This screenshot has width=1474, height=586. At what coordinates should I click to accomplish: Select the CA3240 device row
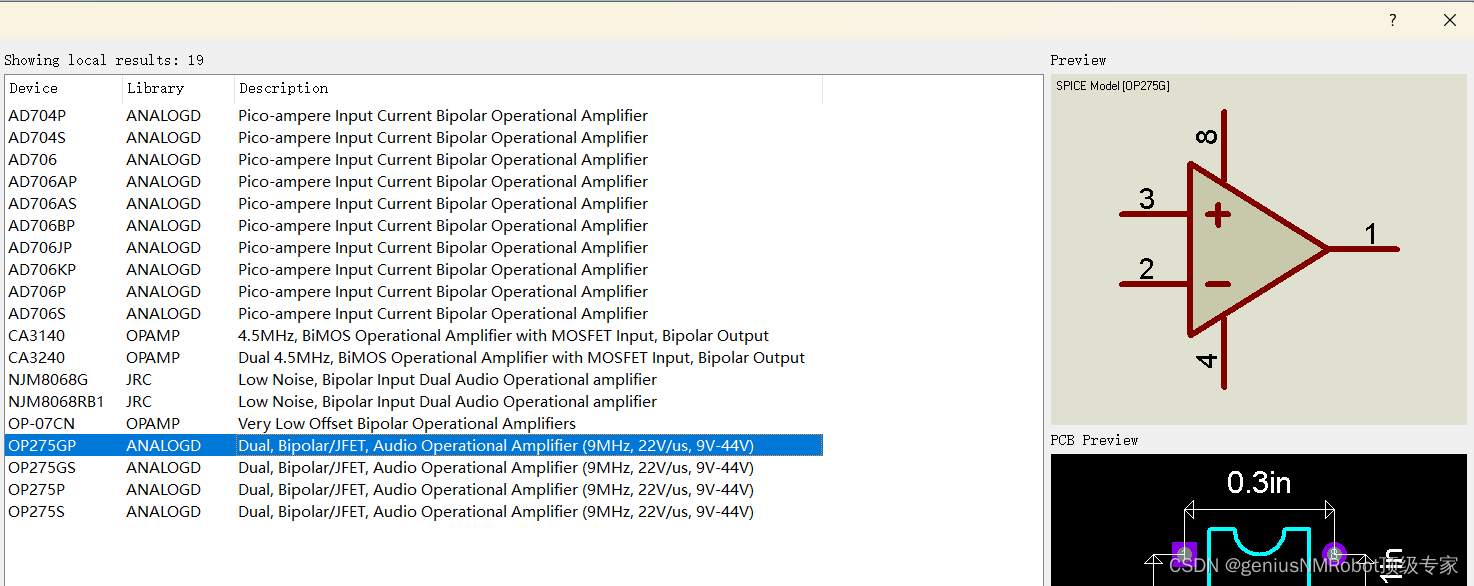click(414, 358)
